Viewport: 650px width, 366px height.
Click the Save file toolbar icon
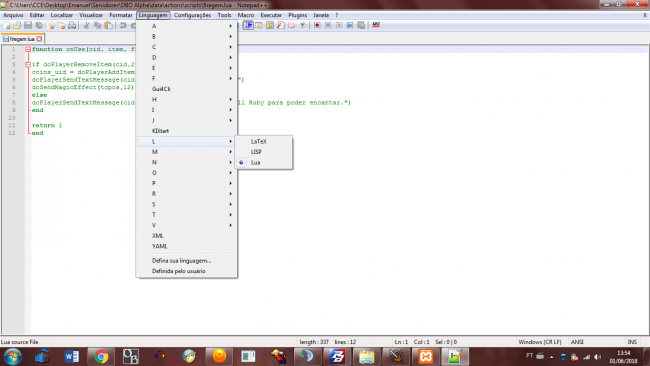click(28, 26)
